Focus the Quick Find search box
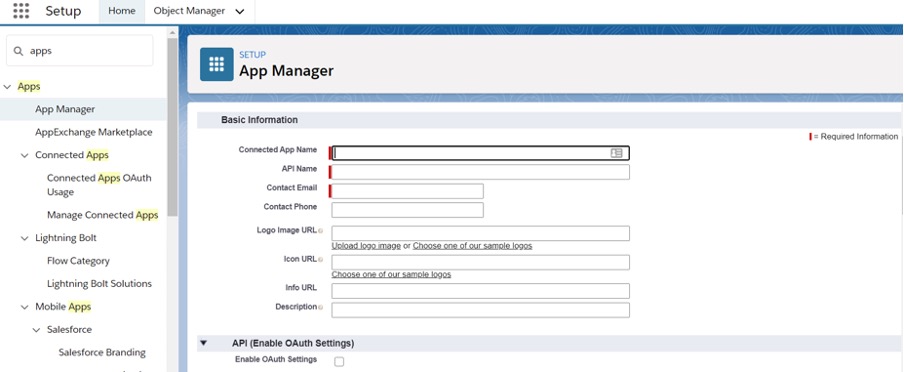The height and width of the screenshot is (372, 904). tap(80, 51)
